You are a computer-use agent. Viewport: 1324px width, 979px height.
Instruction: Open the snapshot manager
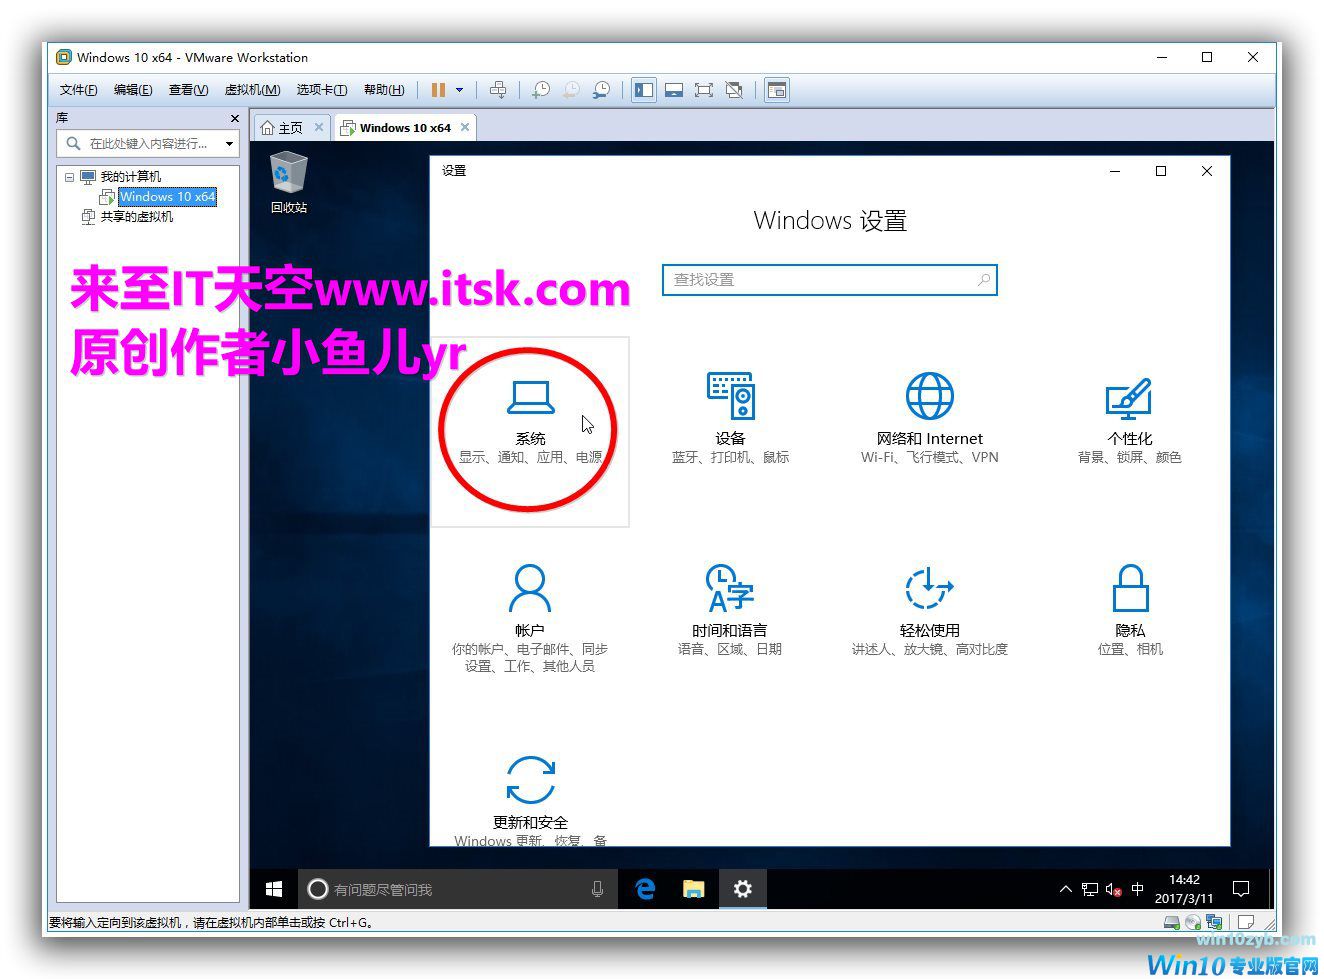pyautogui.click(x=601, y=90)
